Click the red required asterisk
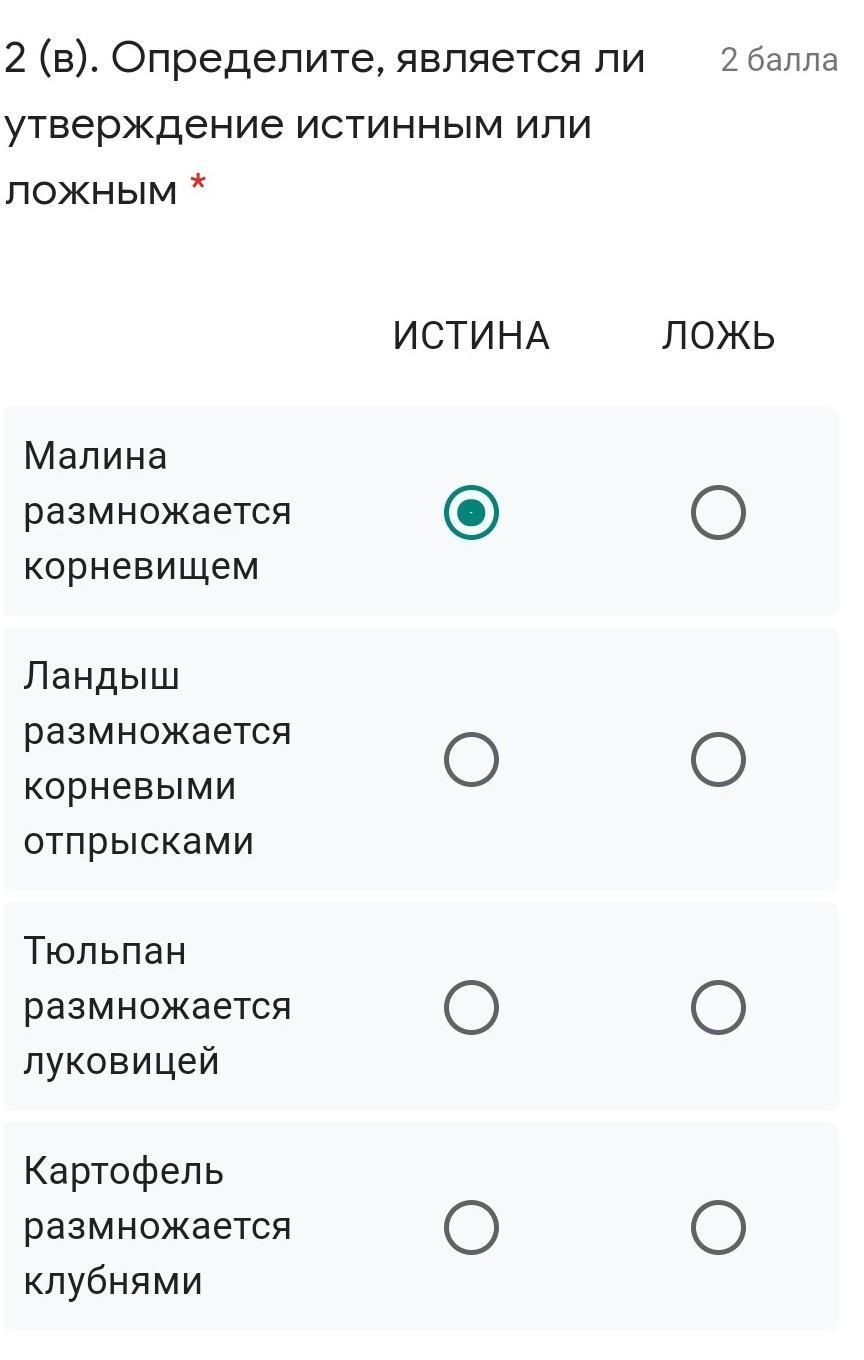The image size is (864, 1360). [199, 184]
